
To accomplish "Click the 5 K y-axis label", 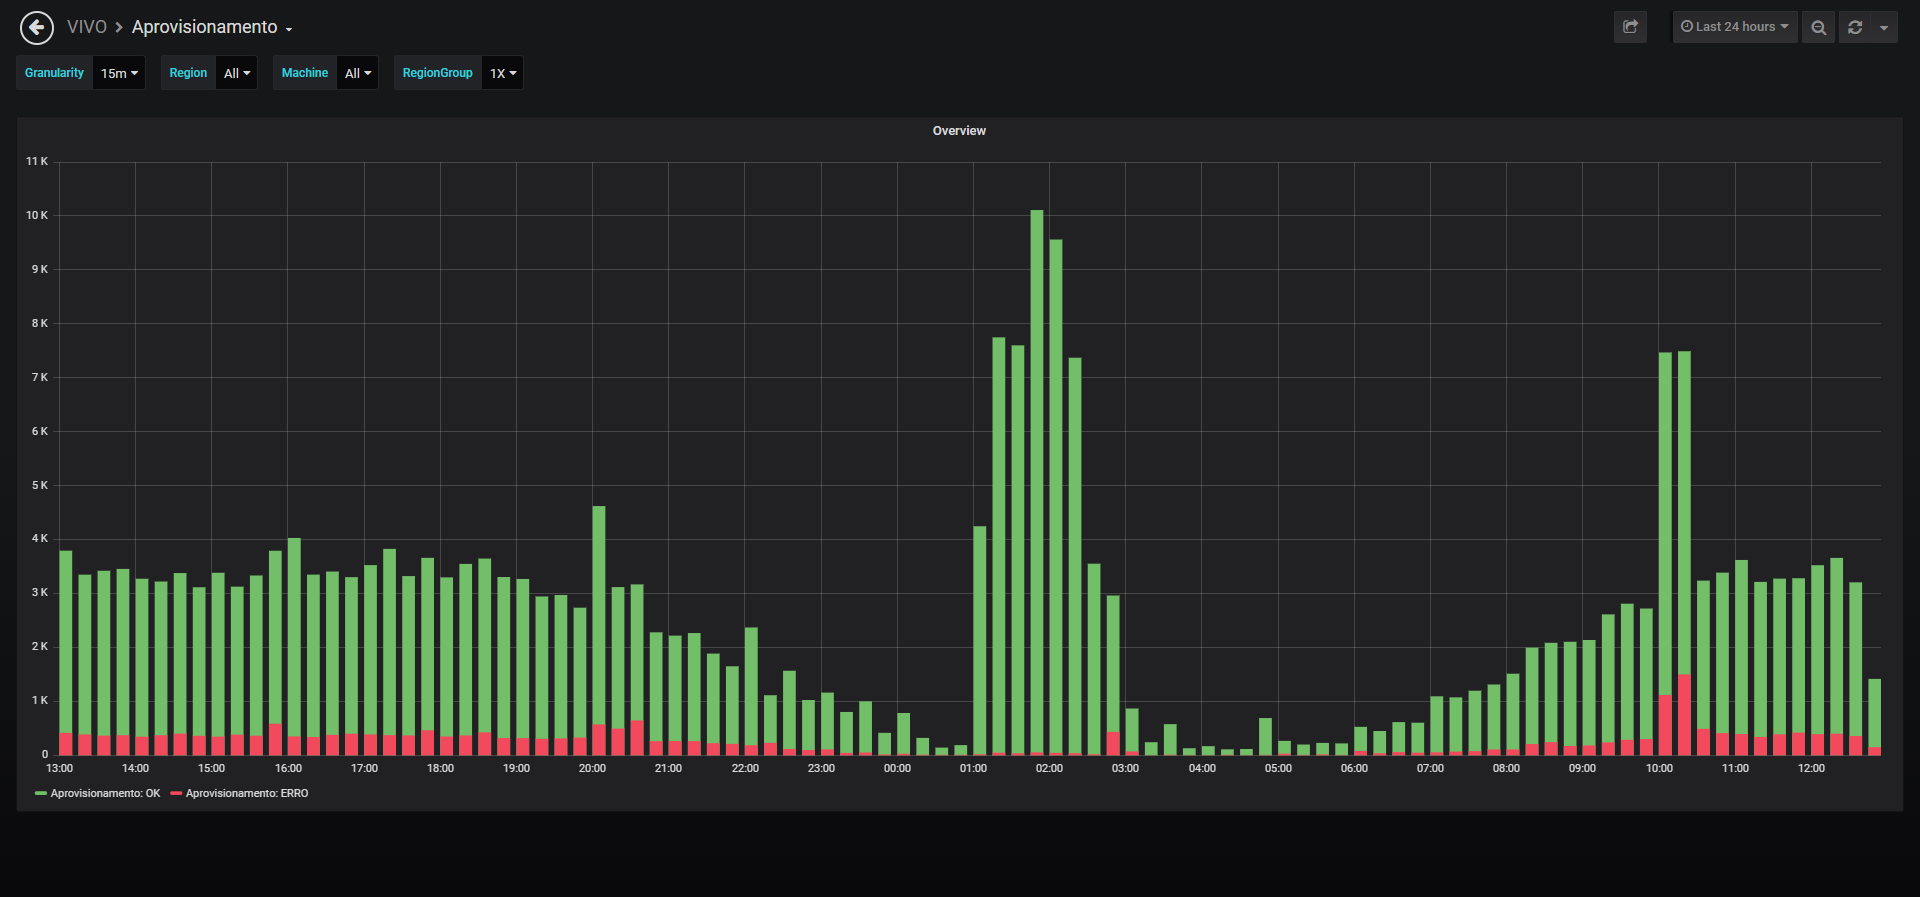I will [x=40, y=485].
